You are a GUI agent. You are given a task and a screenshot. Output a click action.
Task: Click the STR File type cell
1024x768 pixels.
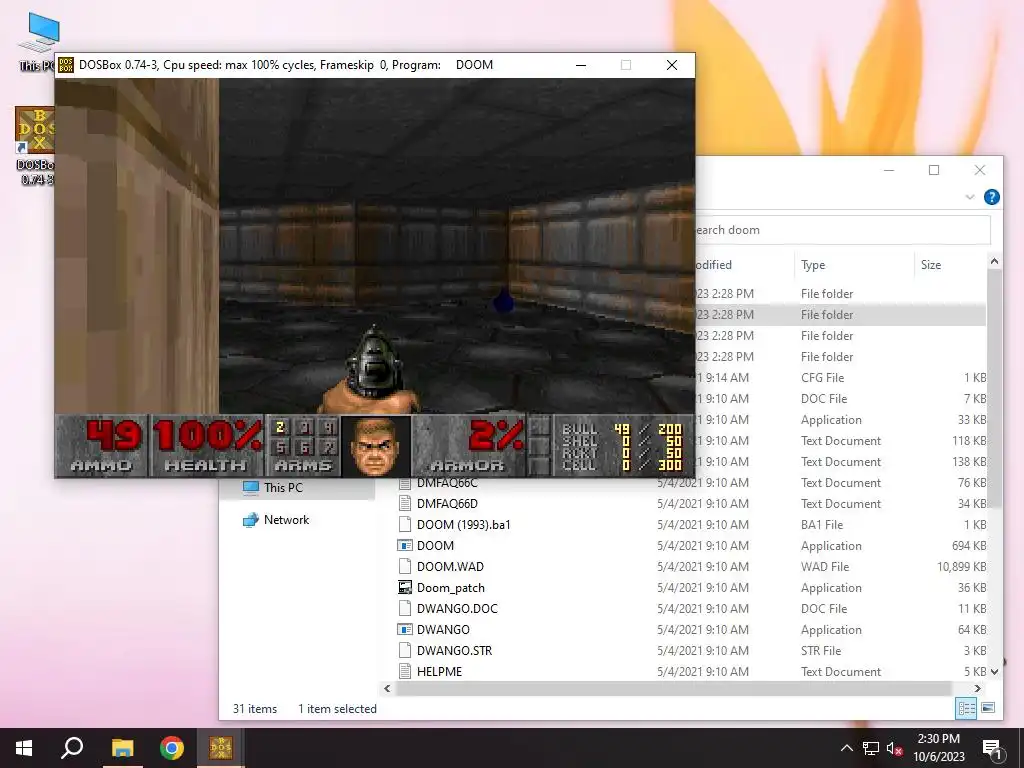[x=821, y=650]
